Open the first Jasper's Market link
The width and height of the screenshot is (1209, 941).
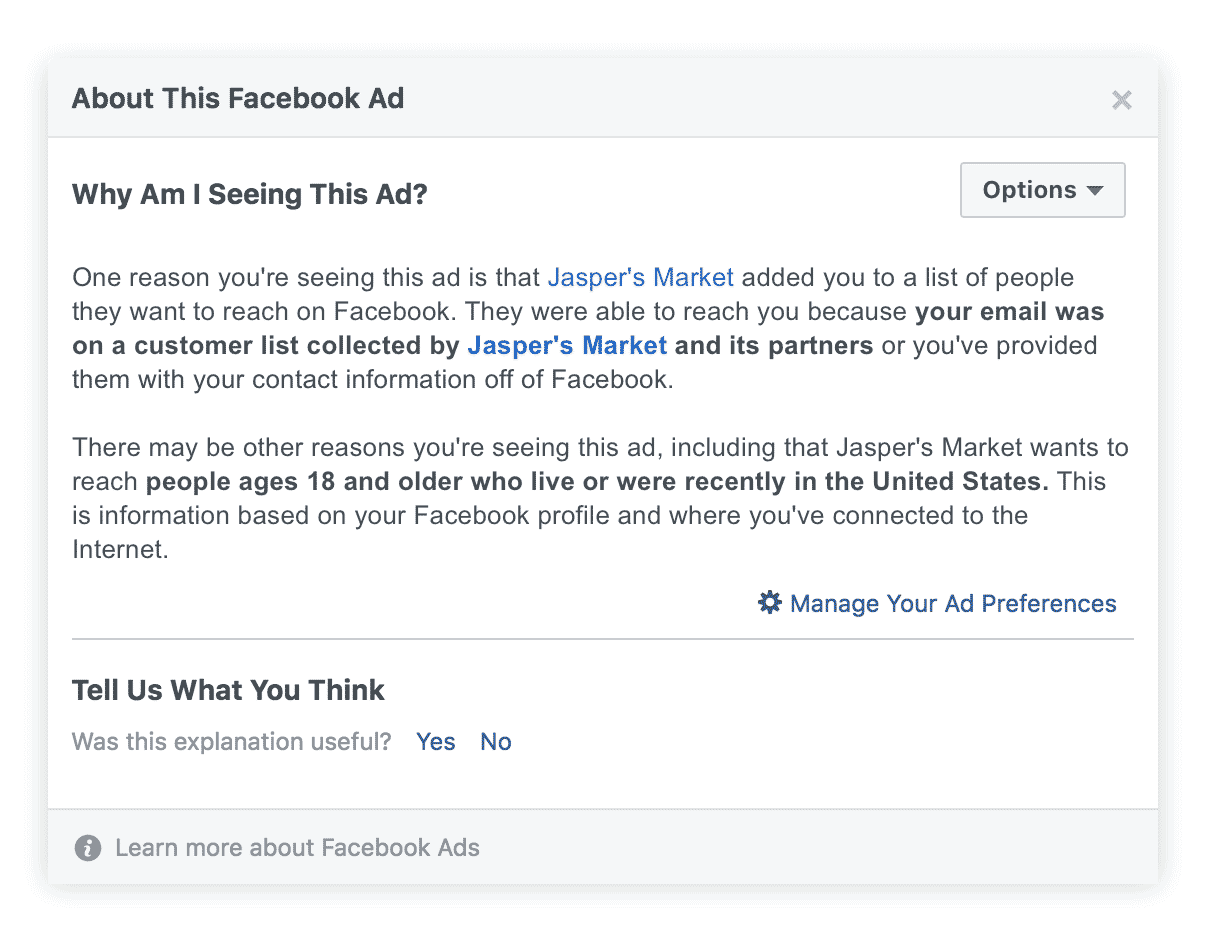pos(640,277)
